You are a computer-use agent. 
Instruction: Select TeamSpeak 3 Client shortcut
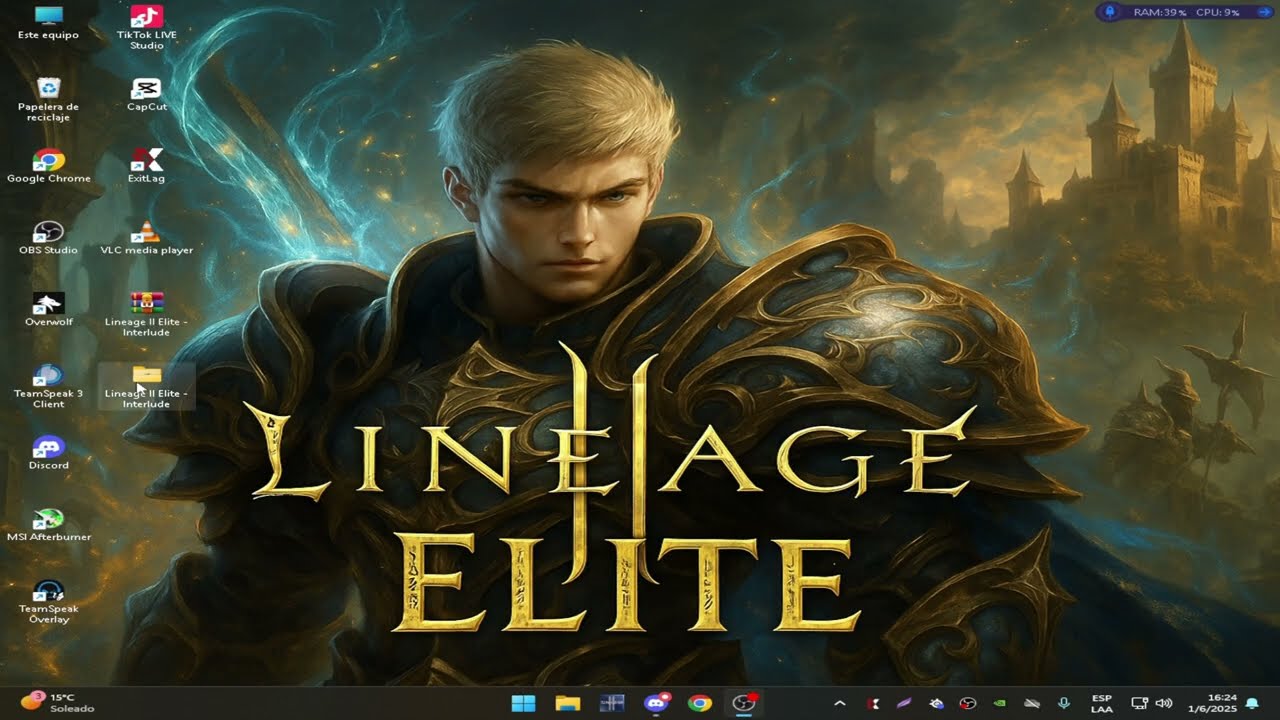48,386
